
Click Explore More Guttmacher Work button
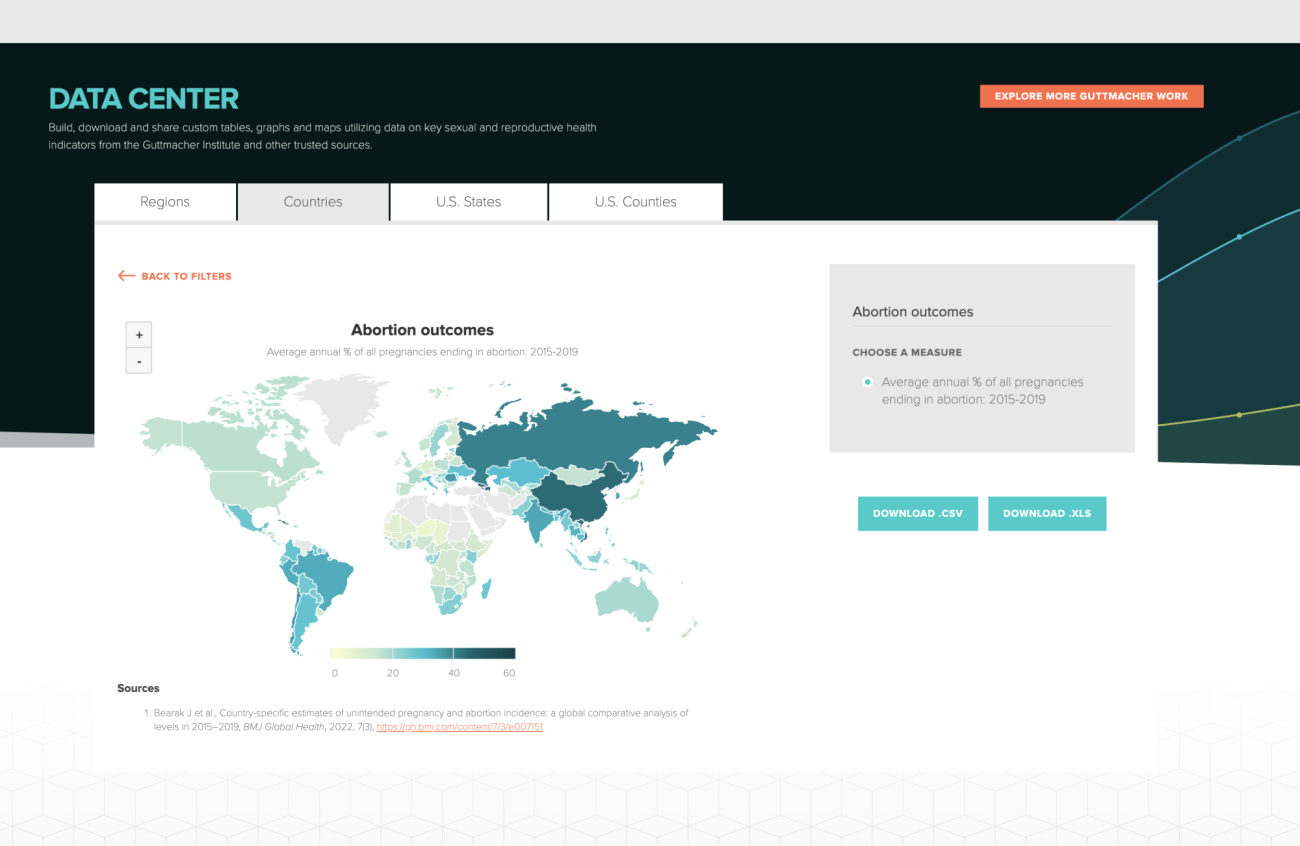(1091, 96)
